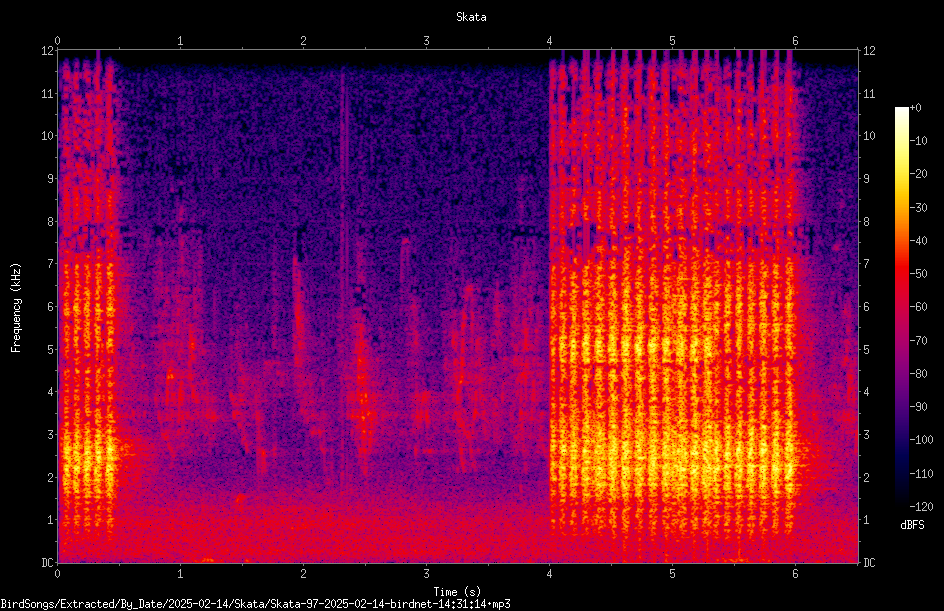Screen dimensions: 944x611
Task: Select the 5 second tick on bottom axis
Action: click(672, 574)
